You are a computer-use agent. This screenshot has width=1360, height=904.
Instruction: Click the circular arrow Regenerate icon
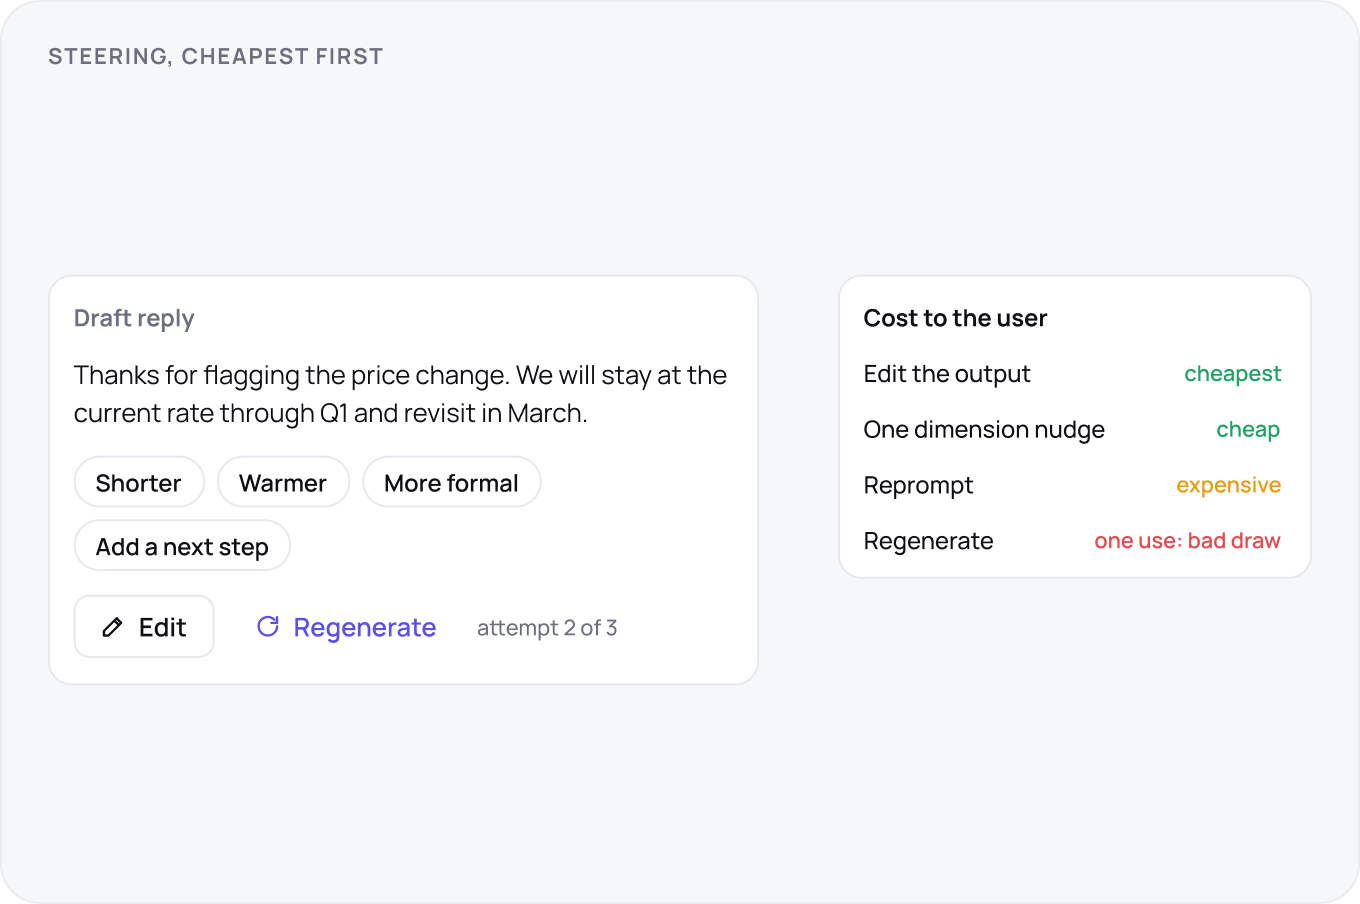click(268, 626)
